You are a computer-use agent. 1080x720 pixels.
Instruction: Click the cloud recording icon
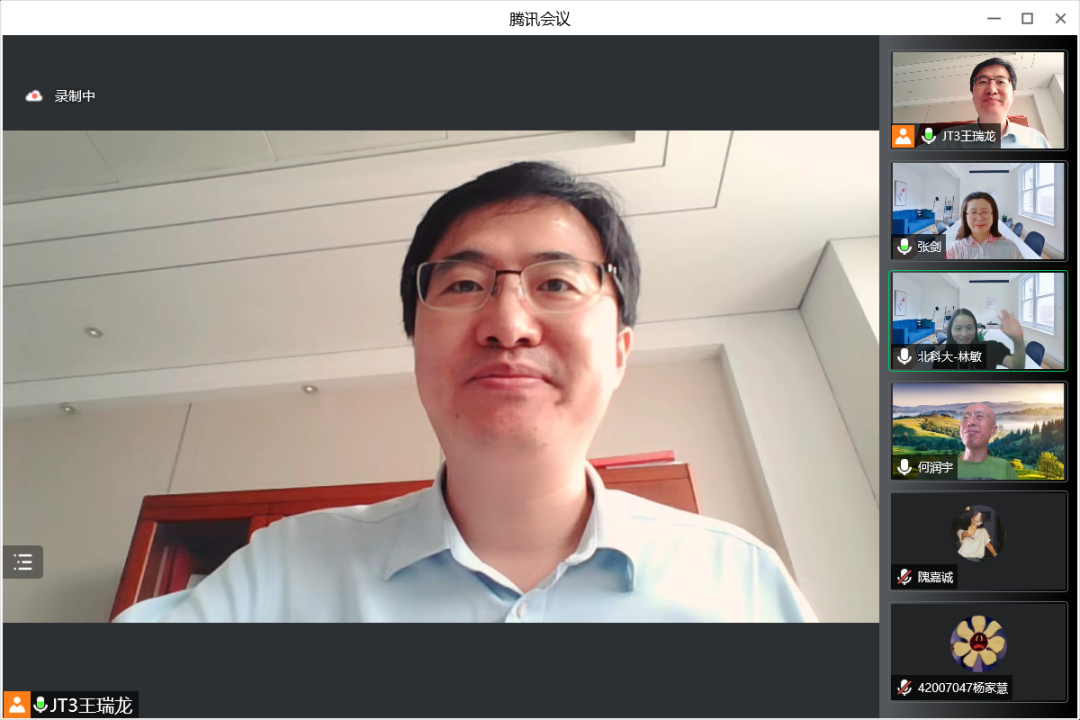click(x=34, y=96)
